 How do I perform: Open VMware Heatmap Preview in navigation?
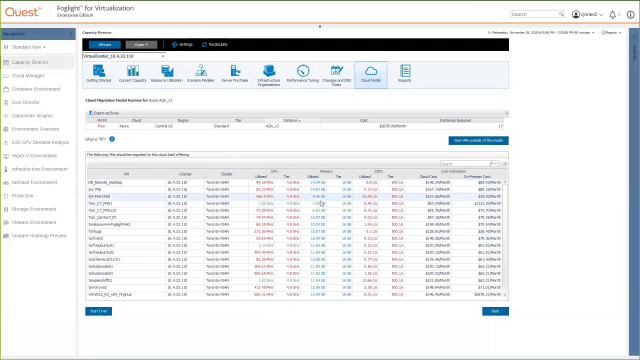[x=38, y=236]
